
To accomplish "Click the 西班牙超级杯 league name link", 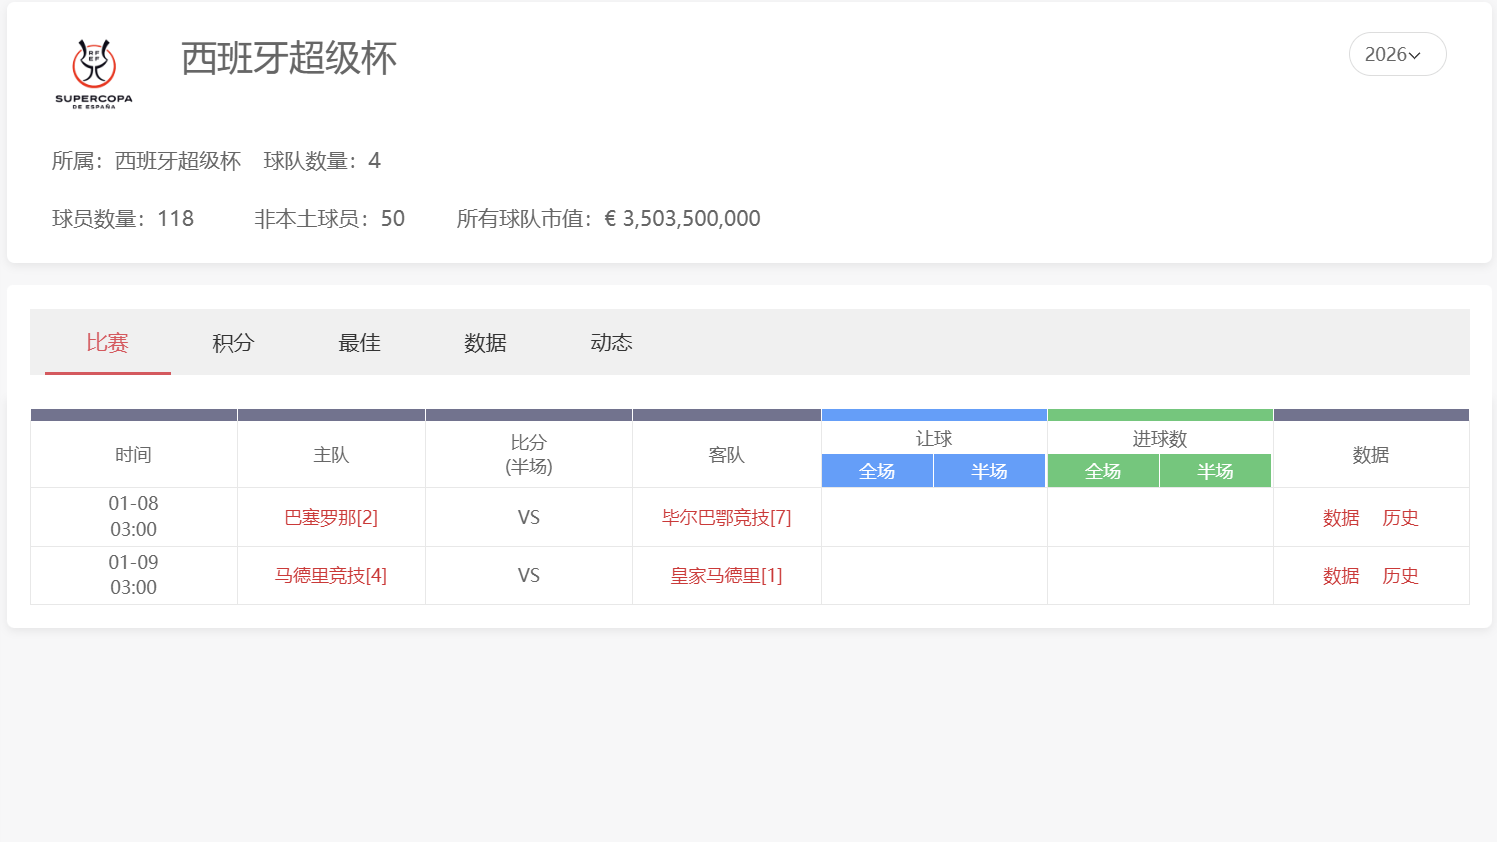I will [x=177, y=161].
